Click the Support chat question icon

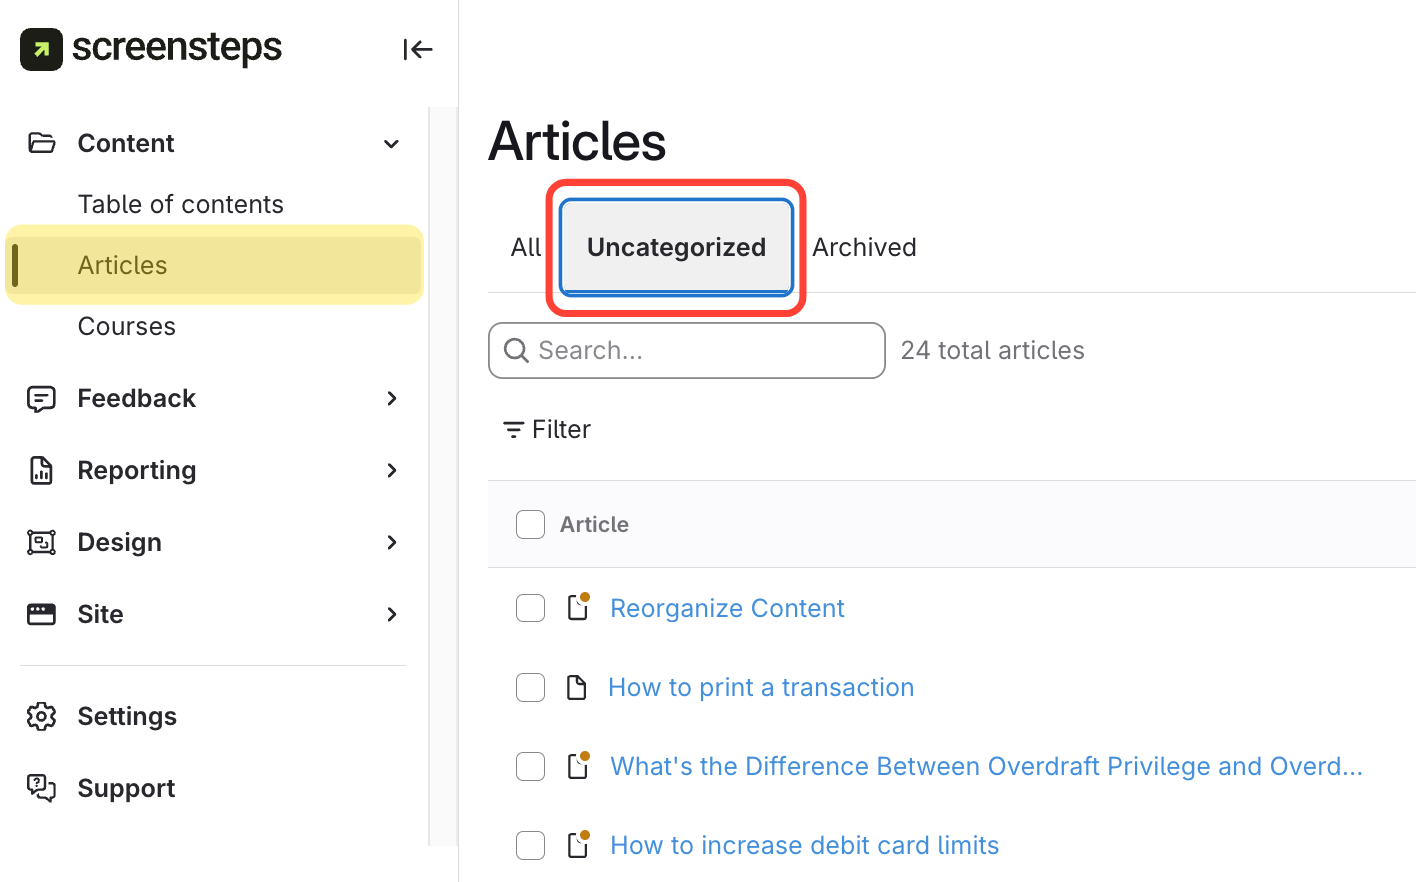tap(41, 788)
